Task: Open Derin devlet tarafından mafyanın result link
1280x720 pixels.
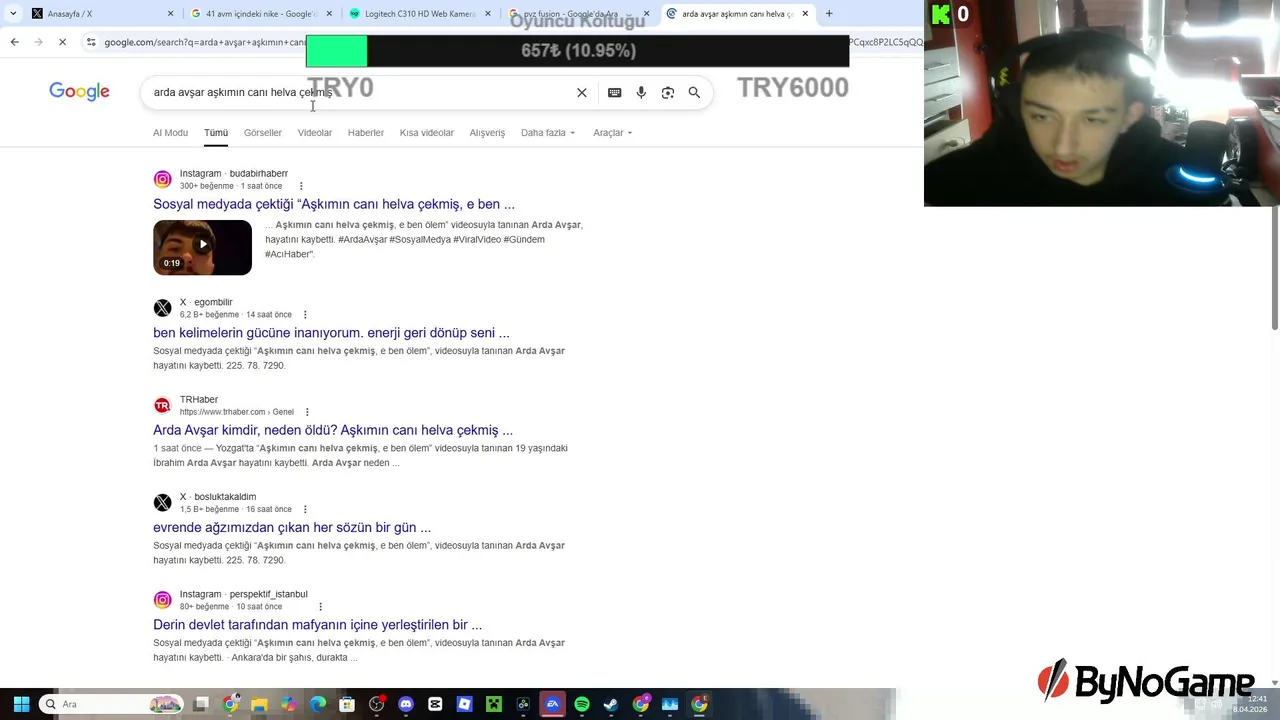Action: pos(317,625)
